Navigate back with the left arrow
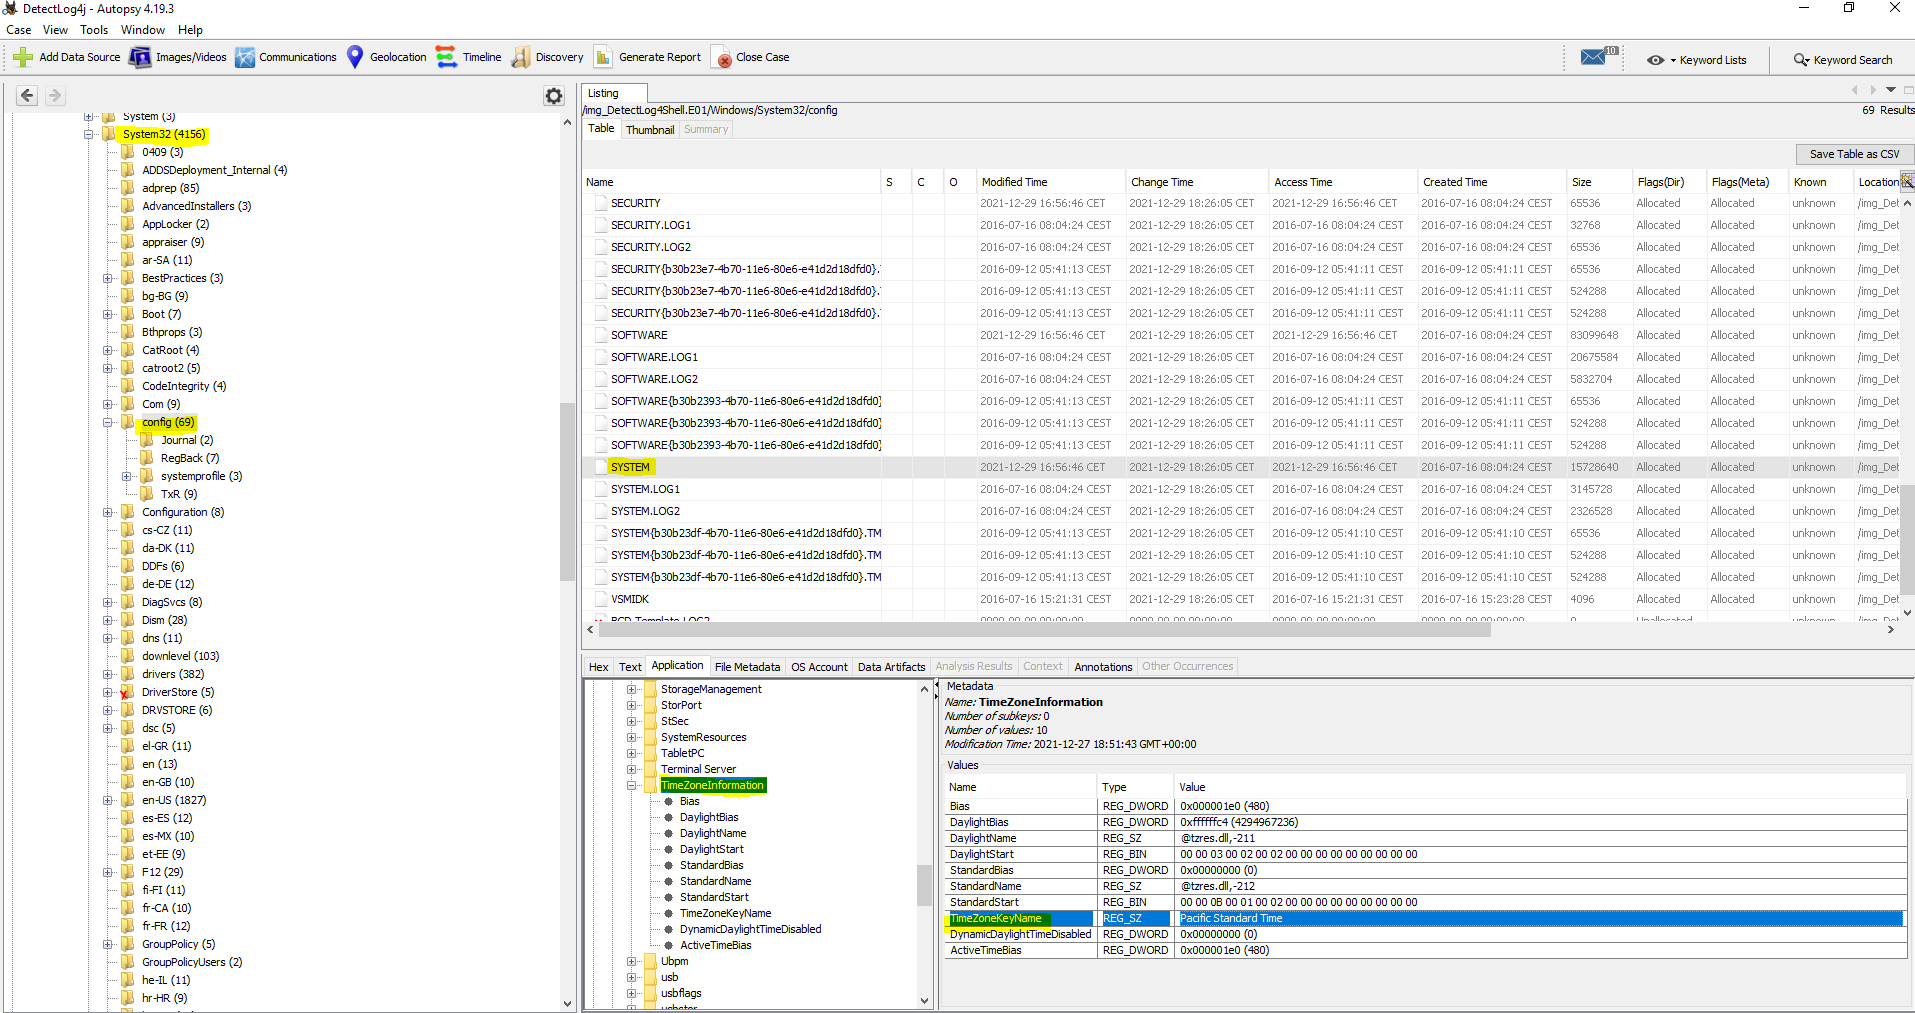 tap(27, 96)
